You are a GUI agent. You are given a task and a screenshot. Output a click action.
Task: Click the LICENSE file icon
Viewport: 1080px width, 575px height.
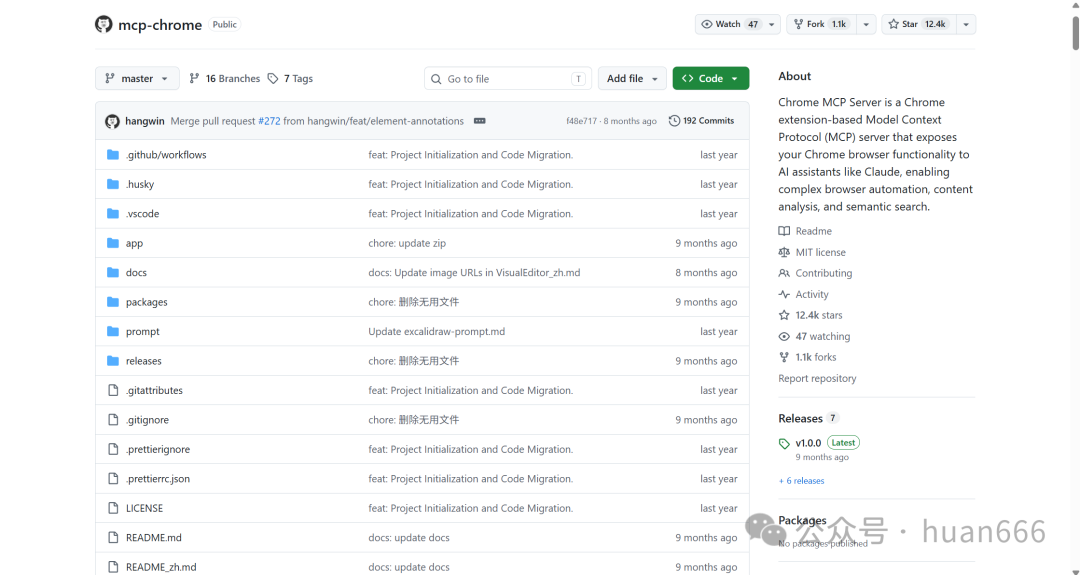pyautogui.click(x=113, y=508)
